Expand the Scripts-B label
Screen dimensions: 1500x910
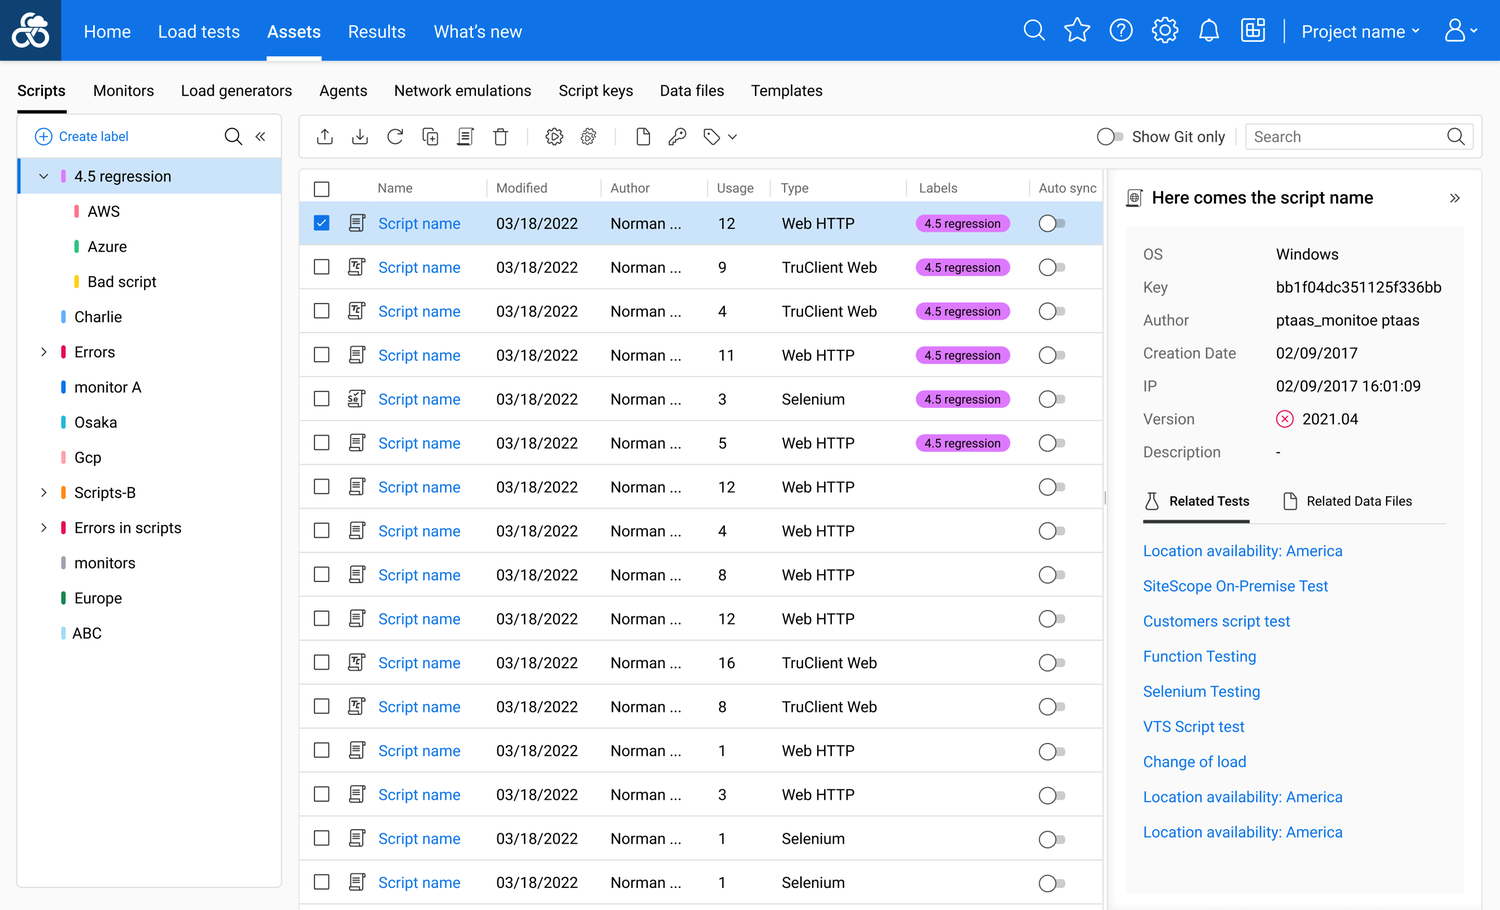pyautogui.click(x=44, y=492)
